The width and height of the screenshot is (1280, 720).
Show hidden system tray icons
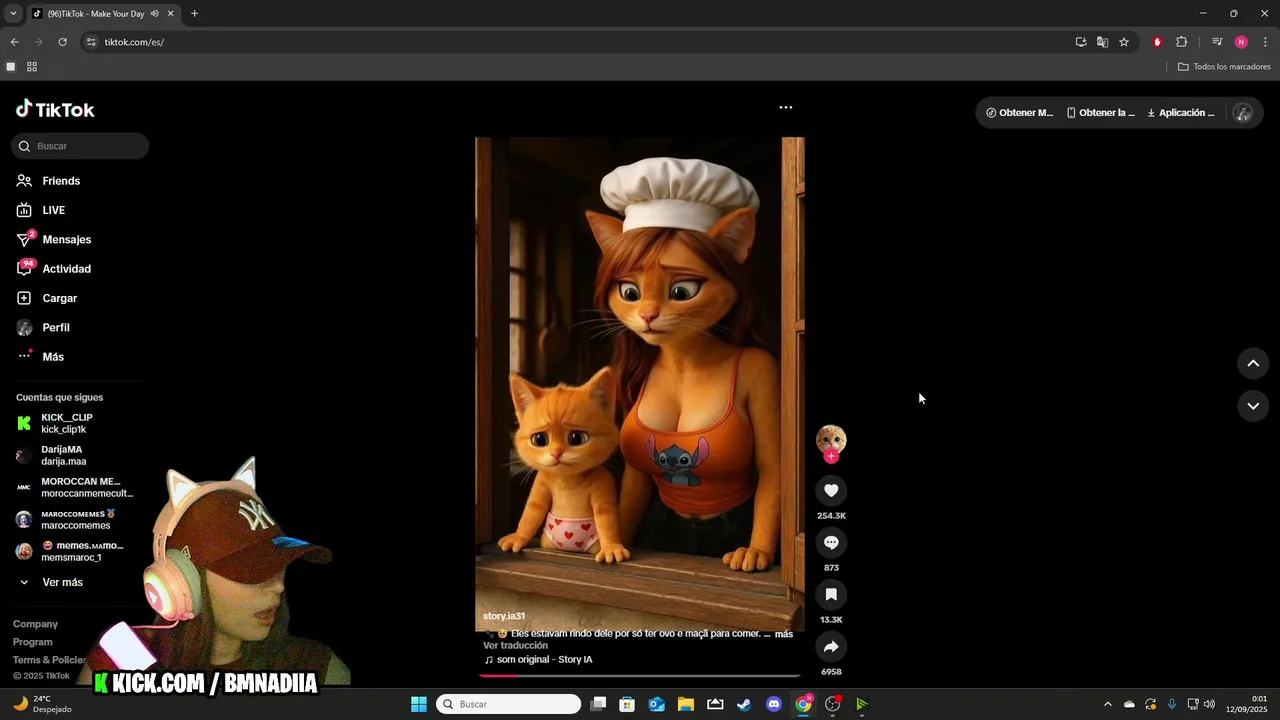point(1107,704)
